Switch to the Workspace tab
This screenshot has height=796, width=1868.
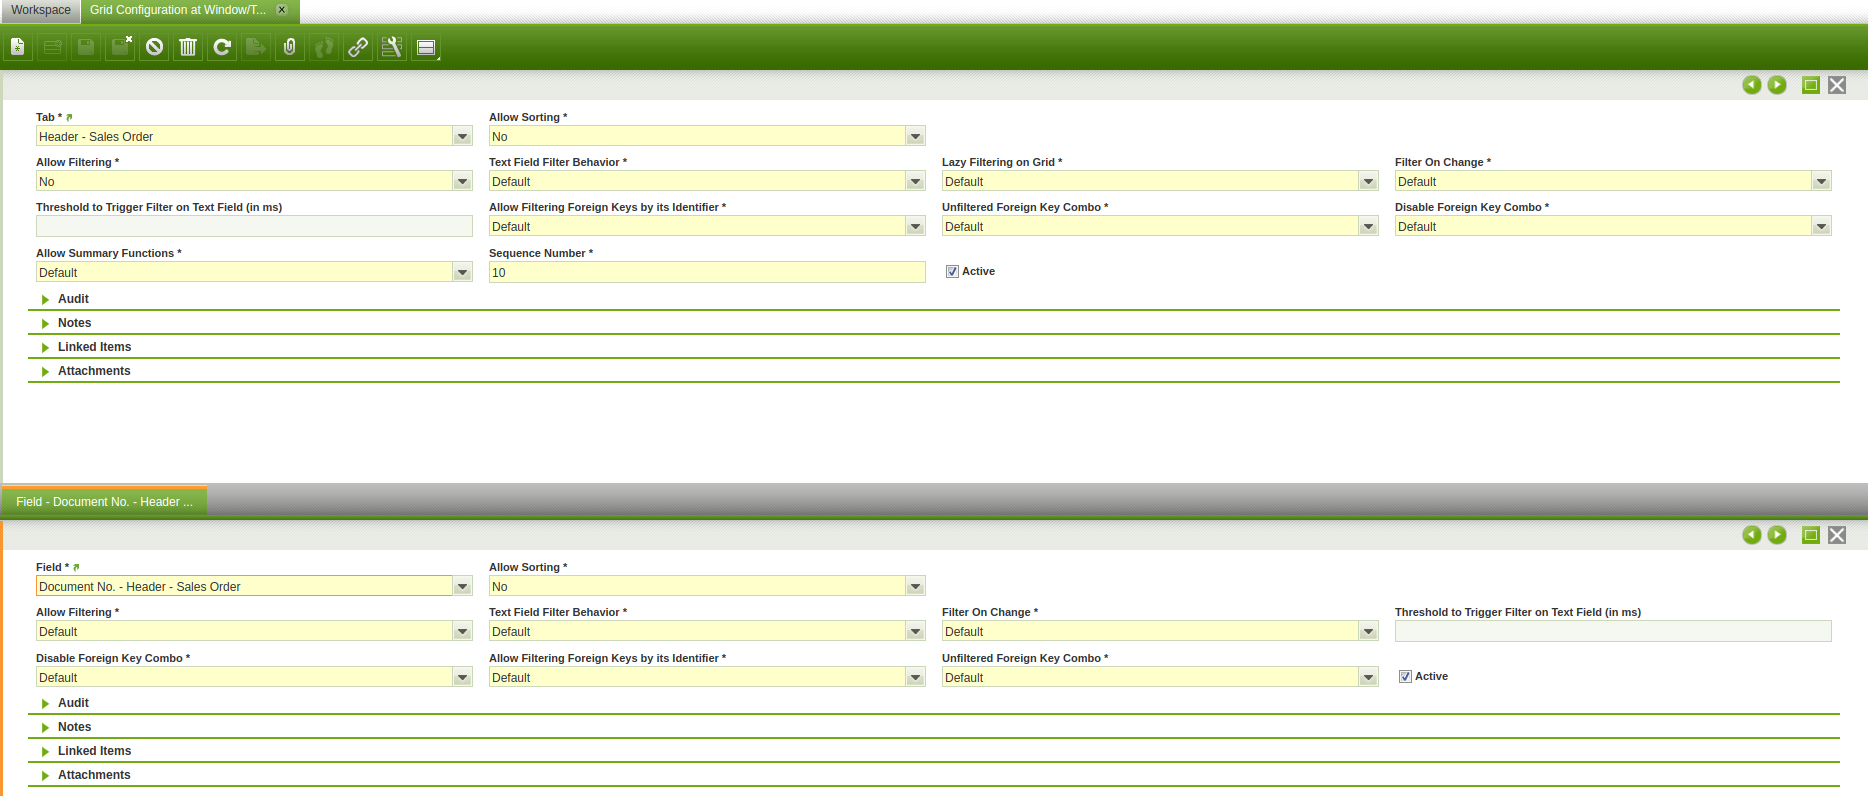pos(41,10)
